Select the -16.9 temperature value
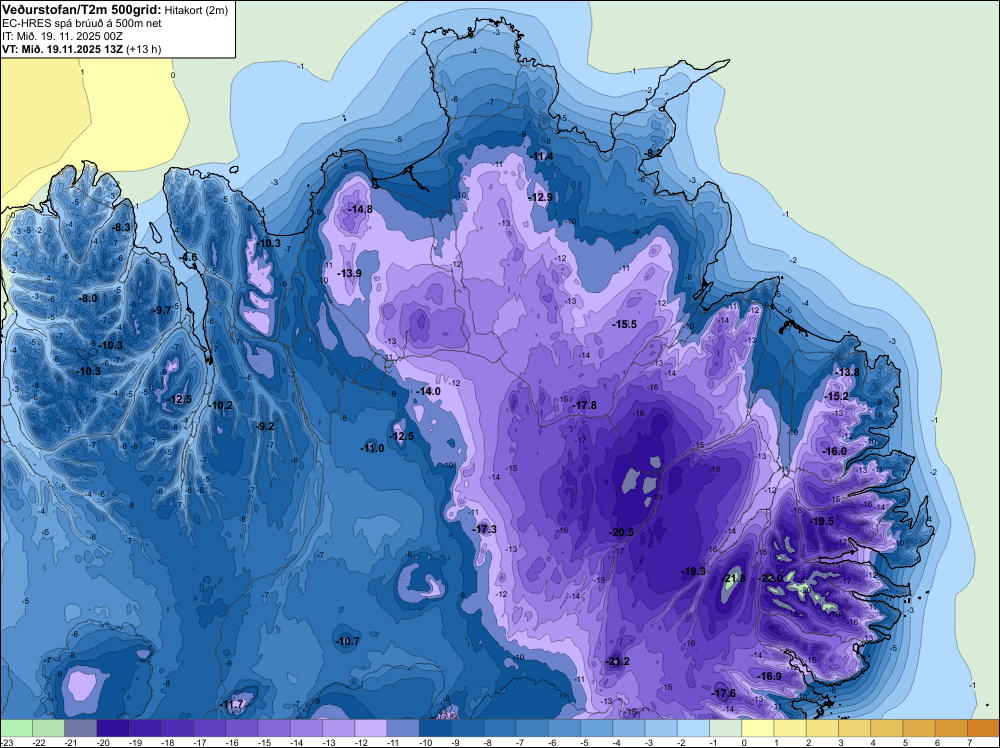 click(769, 676)
